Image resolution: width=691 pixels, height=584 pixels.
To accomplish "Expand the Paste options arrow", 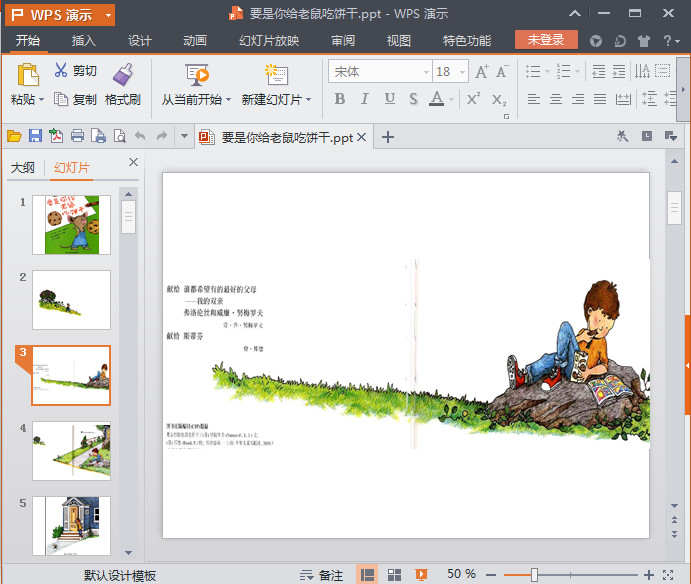I will 41,100.
